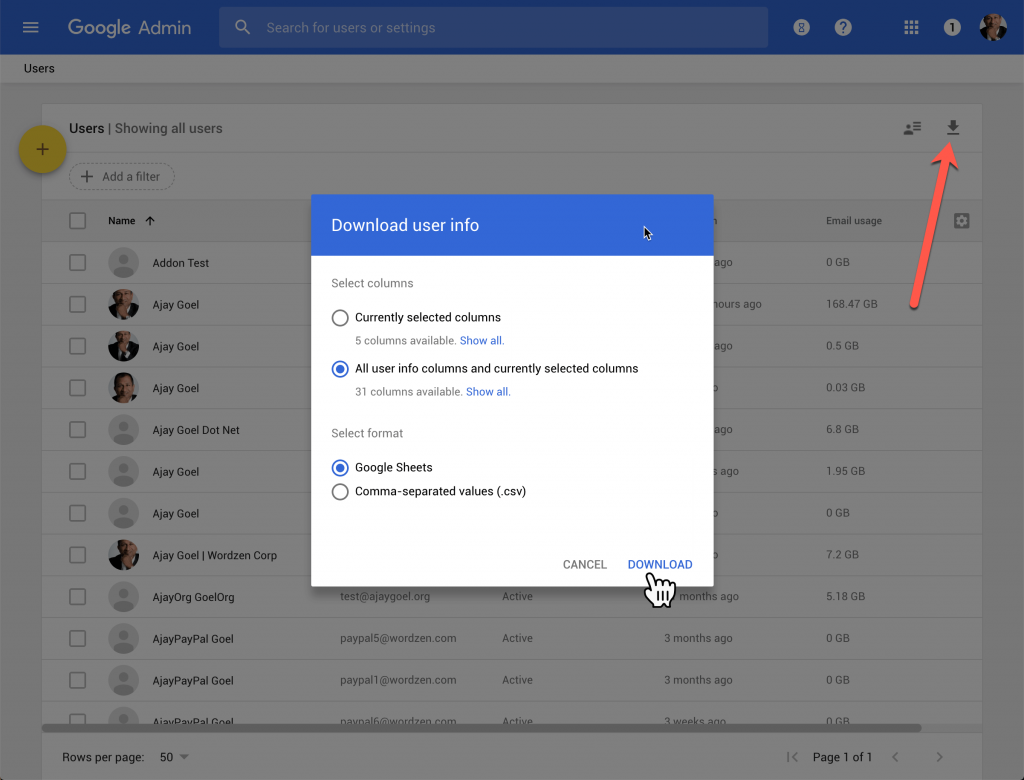Open the pending tasks hourglass icon
The image size is (1024, 780).
coord(801,27)
